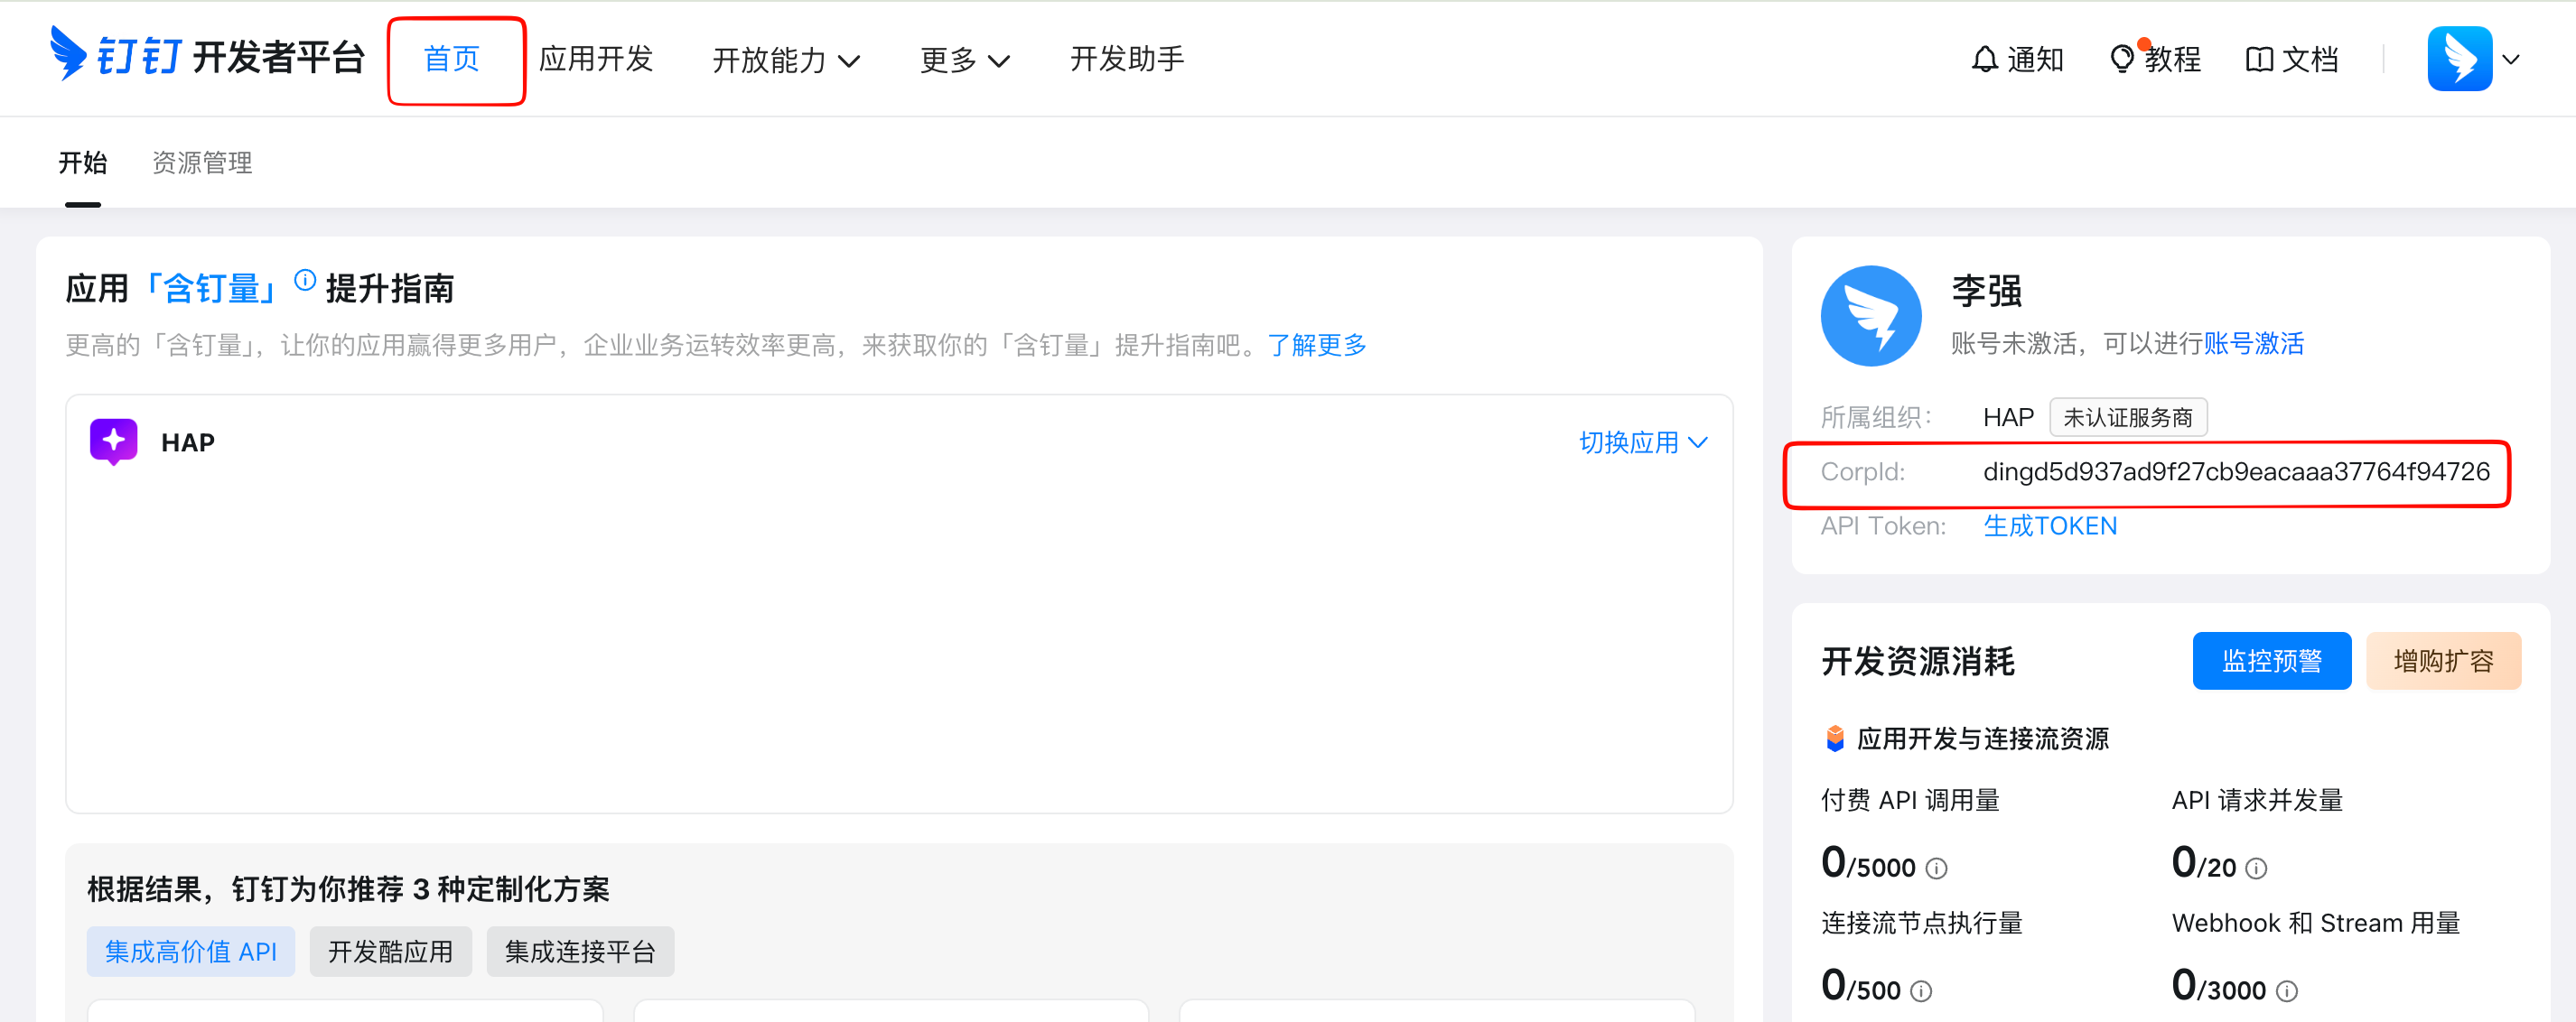Go to 应用开发 menu item
2576x1022 pixels.
(x=596, y=59)
